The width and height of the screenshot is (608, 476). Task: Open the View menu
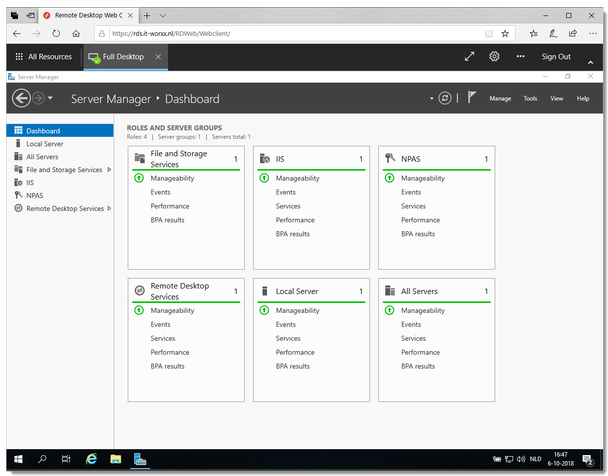(556, 98)
